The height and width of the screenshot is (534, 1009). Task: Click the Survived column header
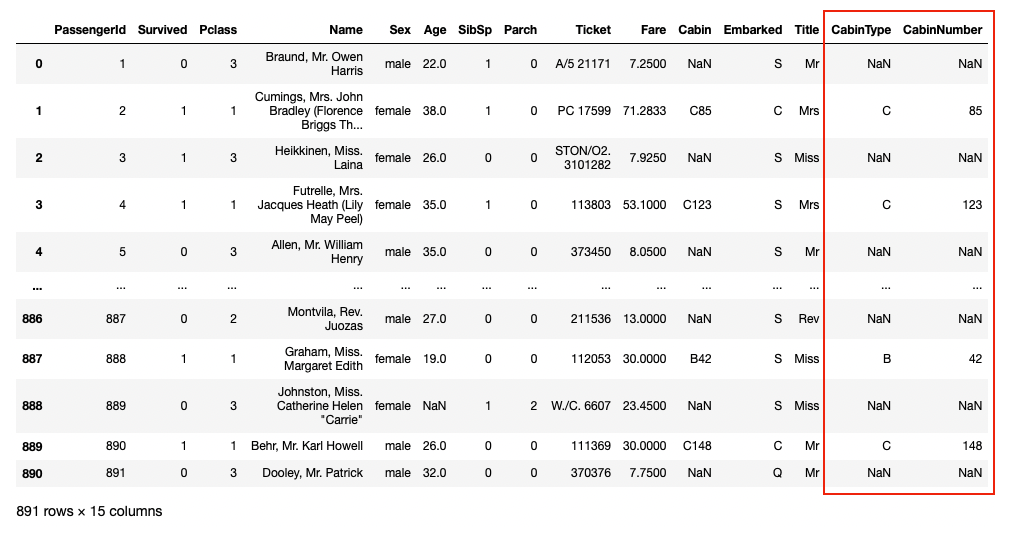click(162, 30)
